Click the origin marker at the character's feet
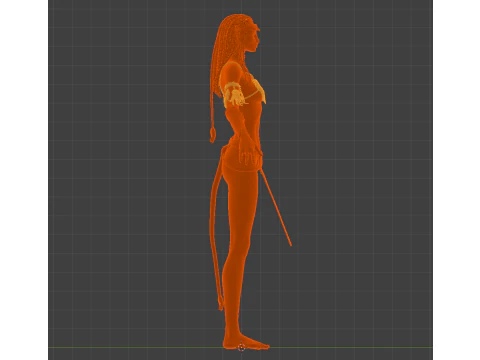The height and width of the screenshot is (360, 480). [241, 348]
